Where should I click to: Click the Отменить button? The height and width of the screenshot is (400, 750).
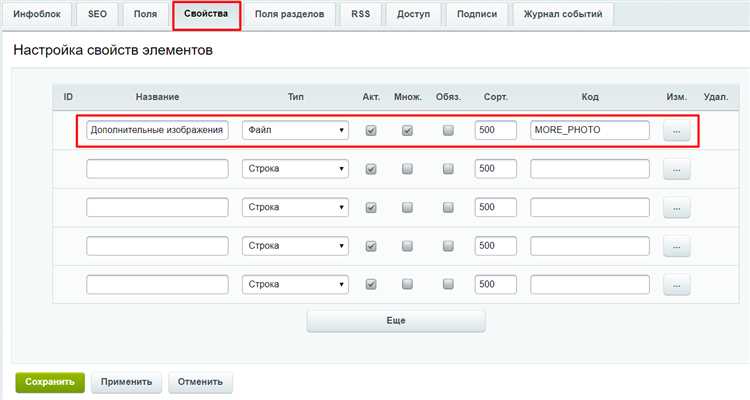coord(200,382)
